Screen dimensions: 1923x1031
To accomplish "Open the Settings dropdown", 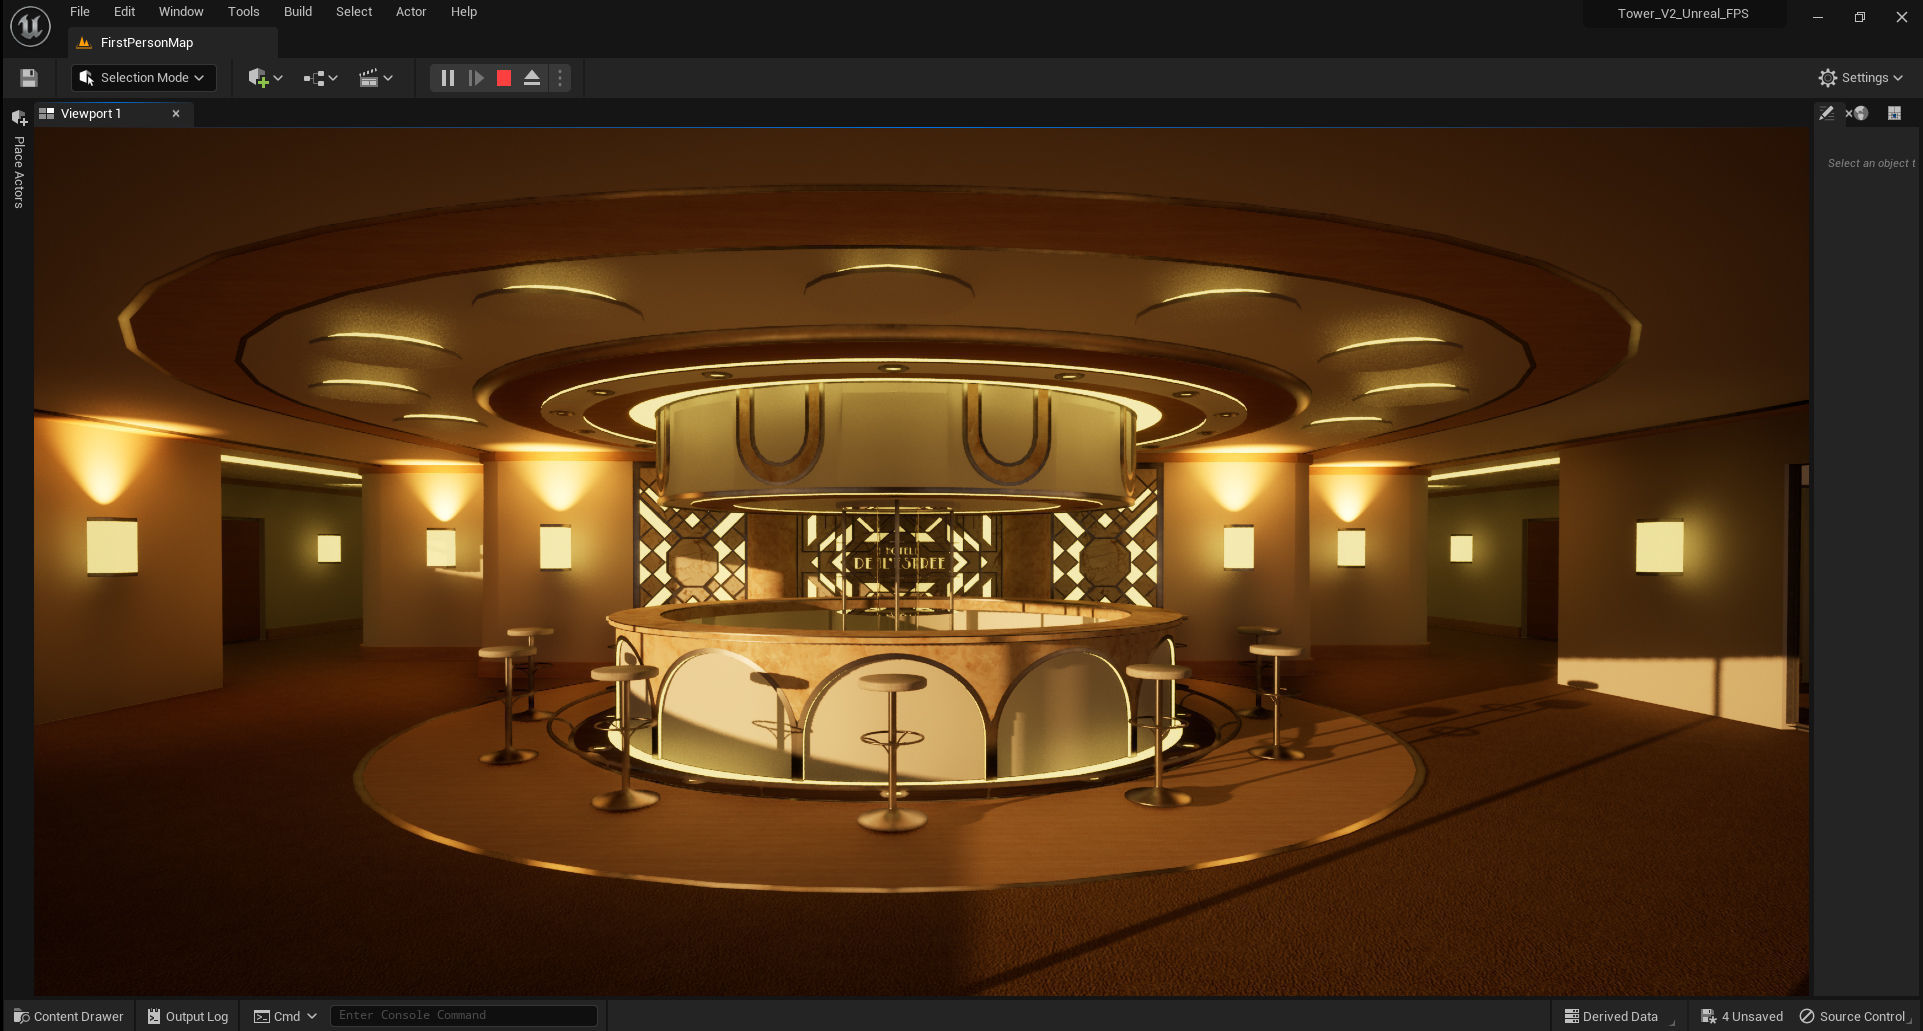I will 1860,78.
